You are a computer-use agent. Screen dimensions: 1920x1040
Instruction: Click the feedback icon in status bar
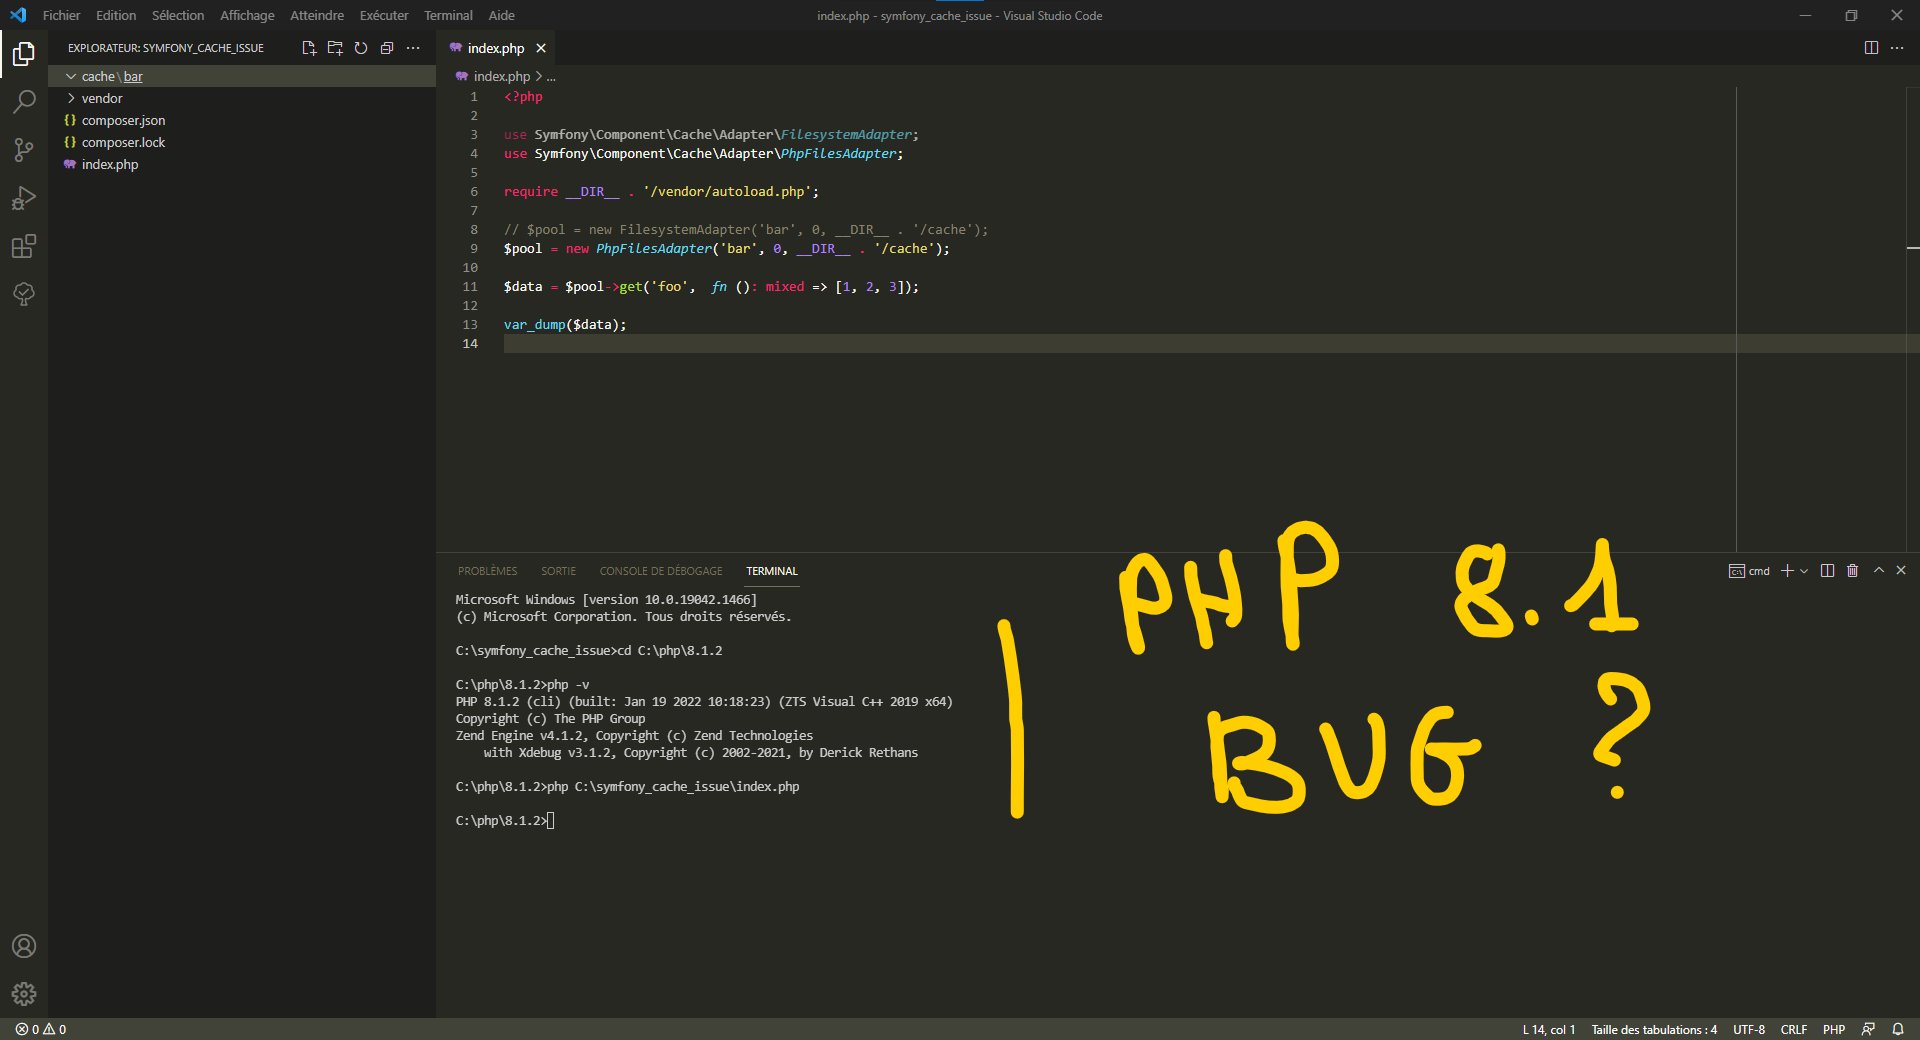click(x=1868, y=1029)
